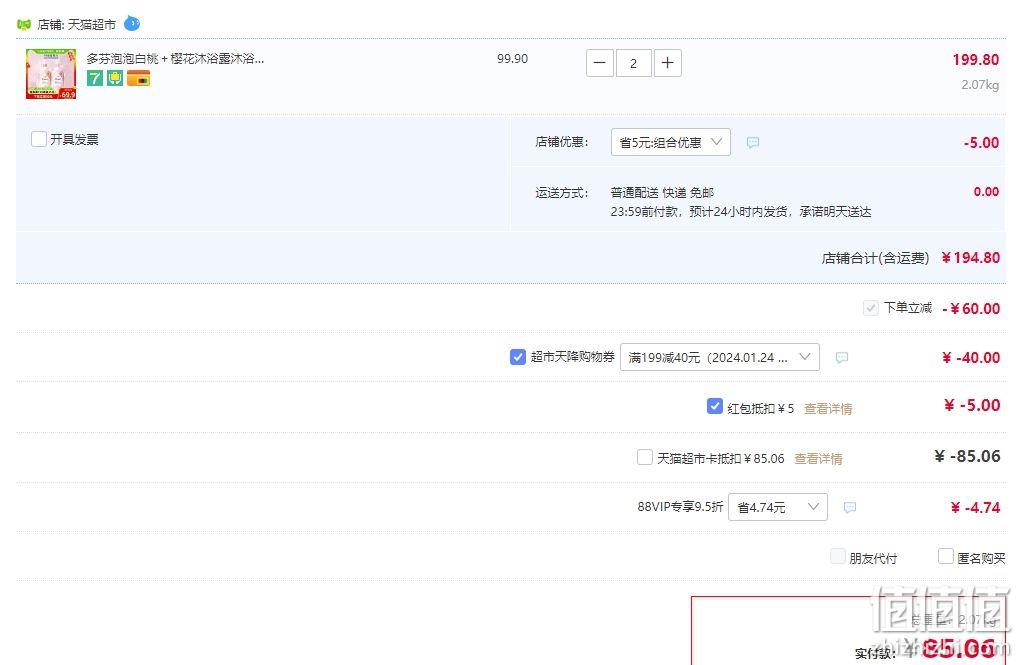Click the 下单立减 amount -¥60.00
Viewport: 1020px width, 665px height.
click(x=971, y=308)
